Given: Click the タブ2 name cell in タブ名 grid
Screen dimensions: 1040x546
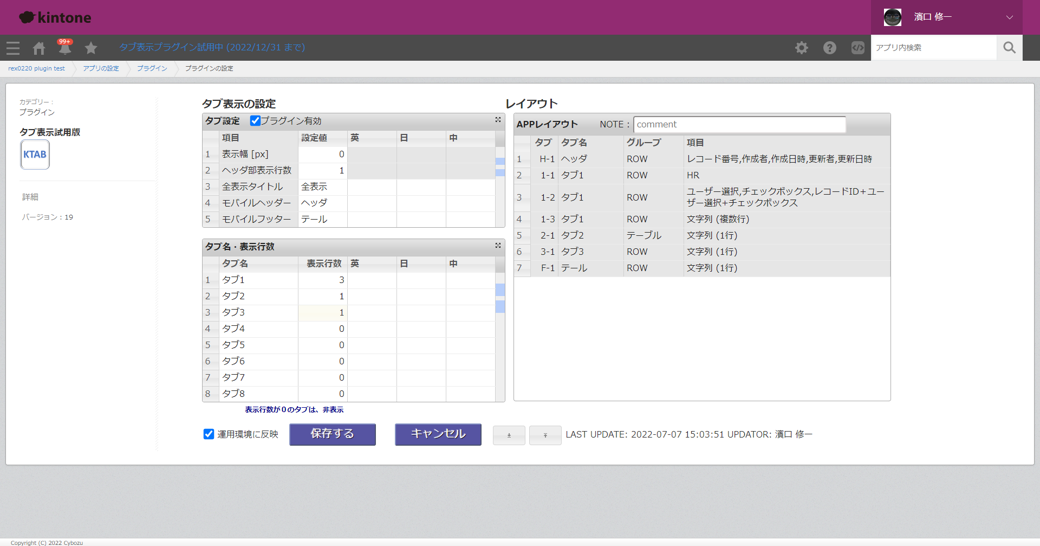Looking at the screenshot, I should tap(258, 296).
